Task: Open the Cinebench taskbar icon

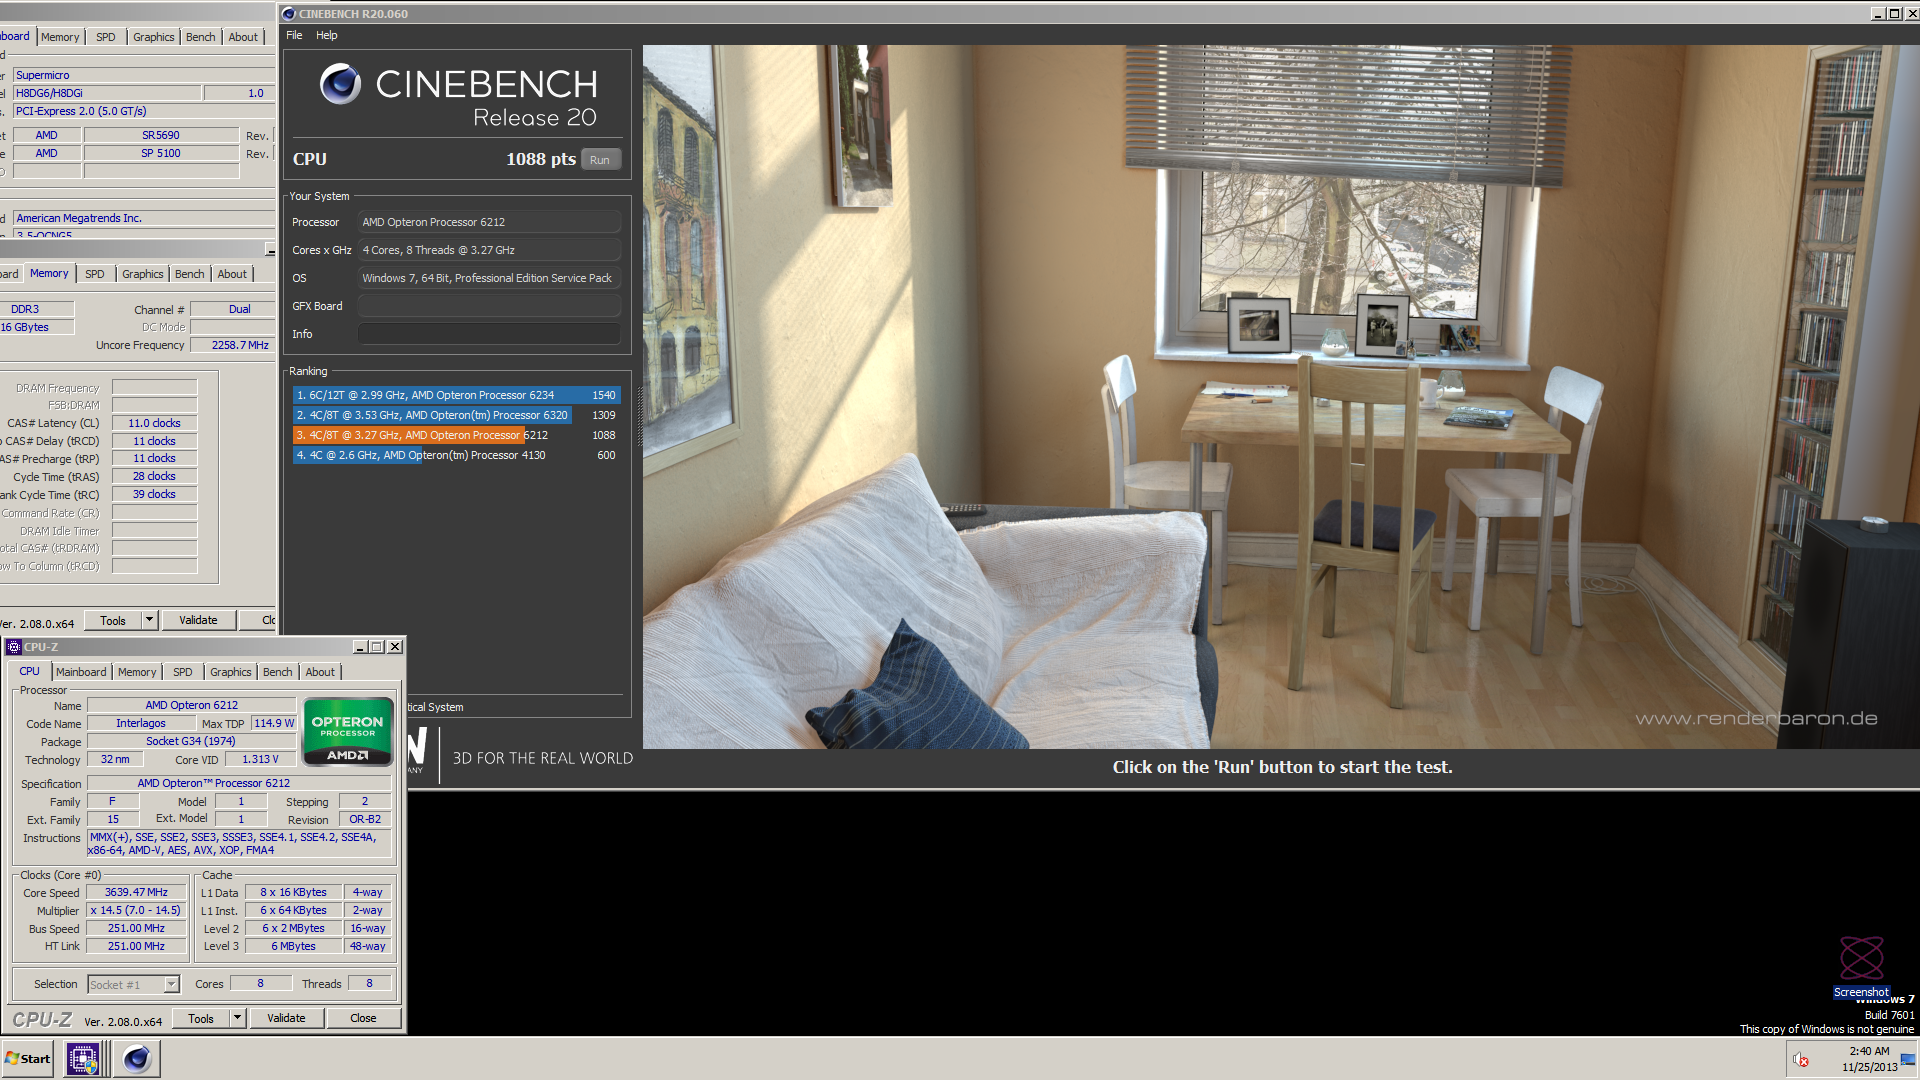Action: (136, 1059)
